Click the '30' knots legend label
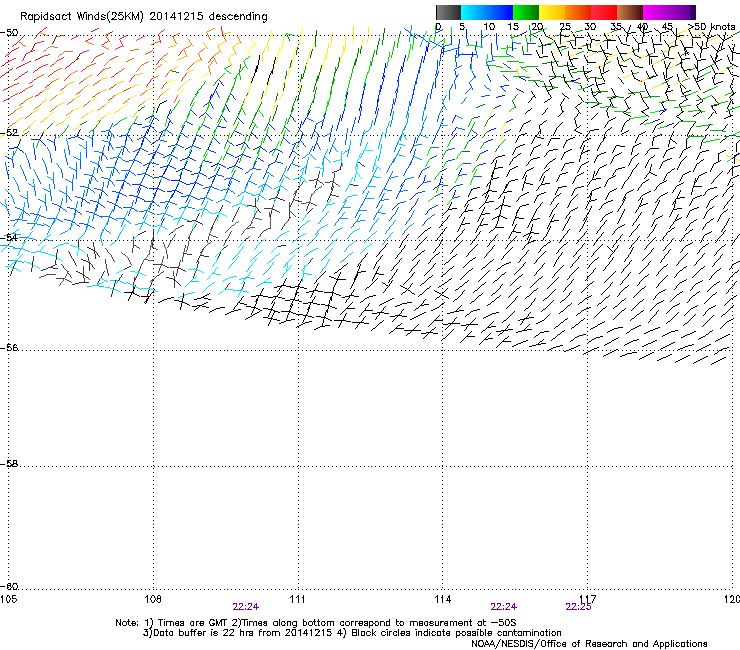 tap(590, 27)
